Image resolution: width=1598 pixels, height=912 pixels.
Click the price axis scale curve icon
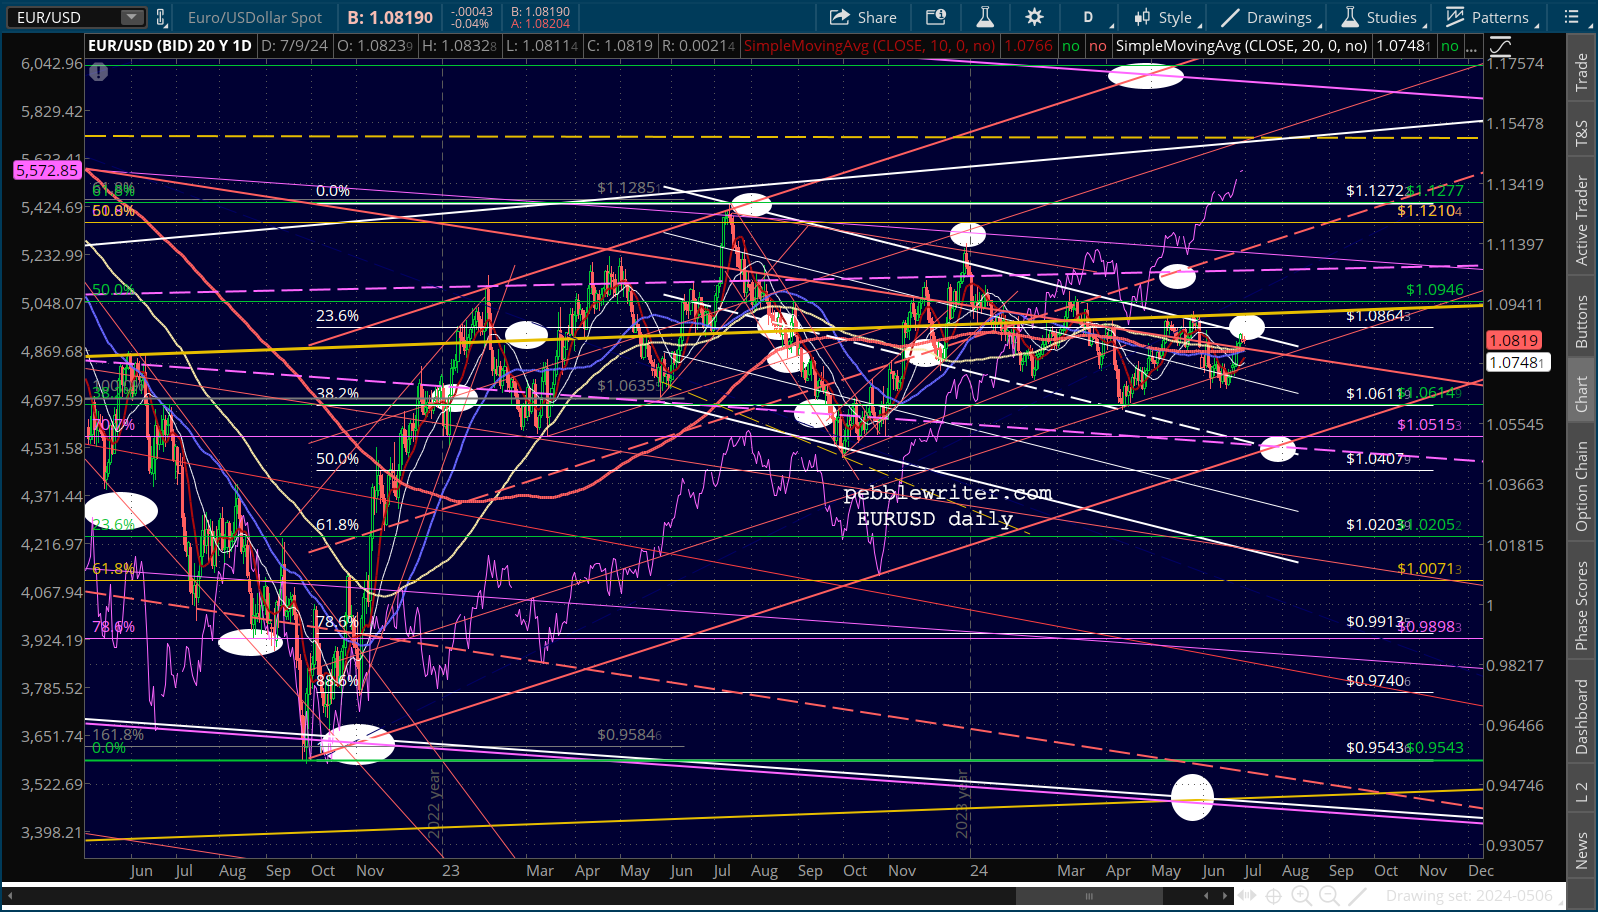coord(1500,46)
